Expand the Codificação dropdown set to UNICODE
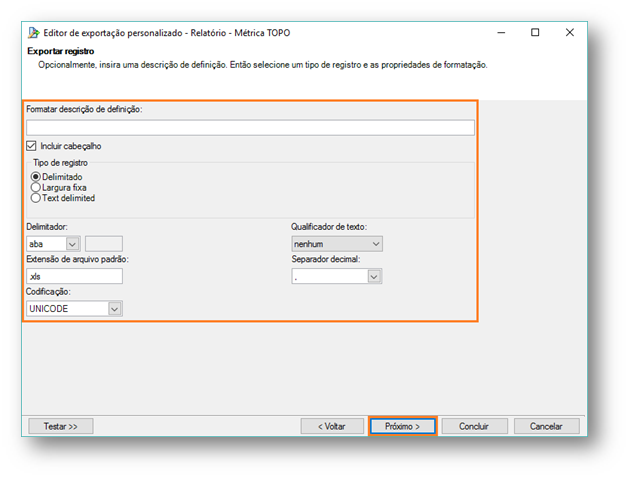This screenshot has width=630, height=479. coord(114,309)
